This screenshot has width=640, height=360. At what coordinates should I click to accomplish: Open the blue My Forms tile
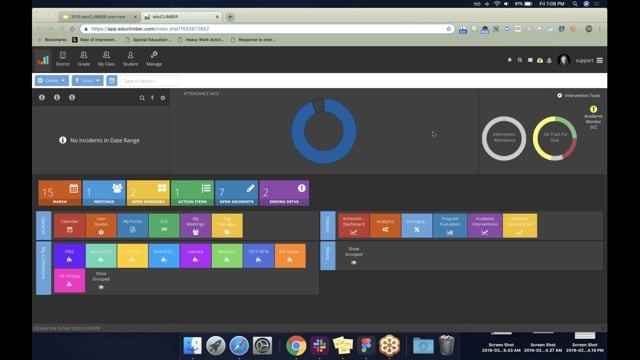pos(133,225)
